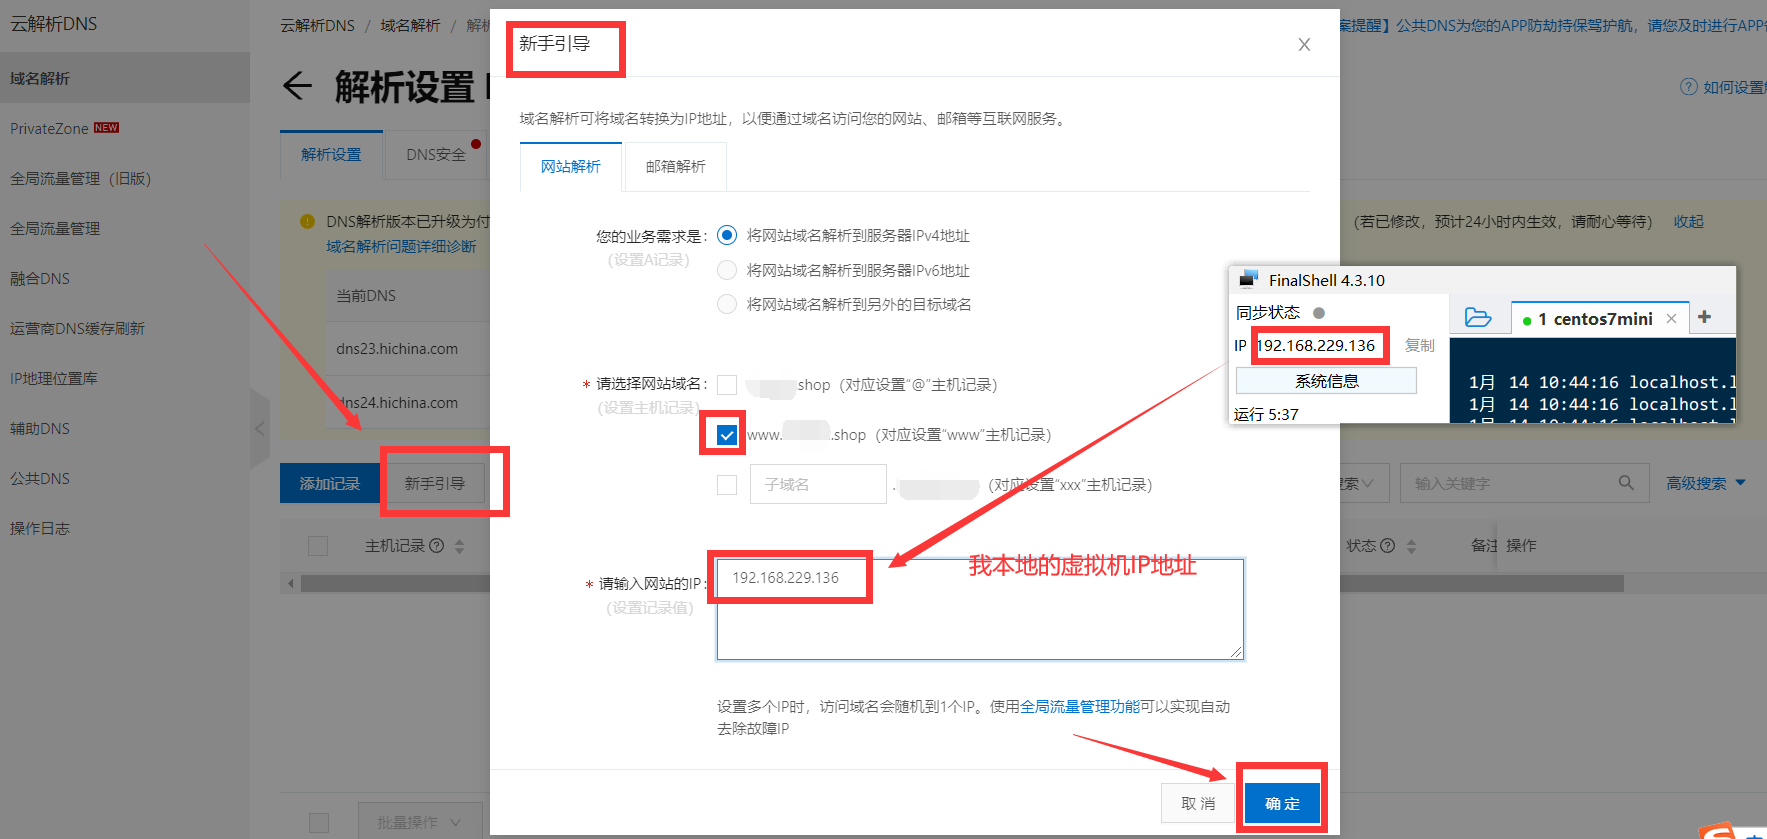Select IPv4 address resolution radio option
1767x839 pixels.
tap(727, 235)
